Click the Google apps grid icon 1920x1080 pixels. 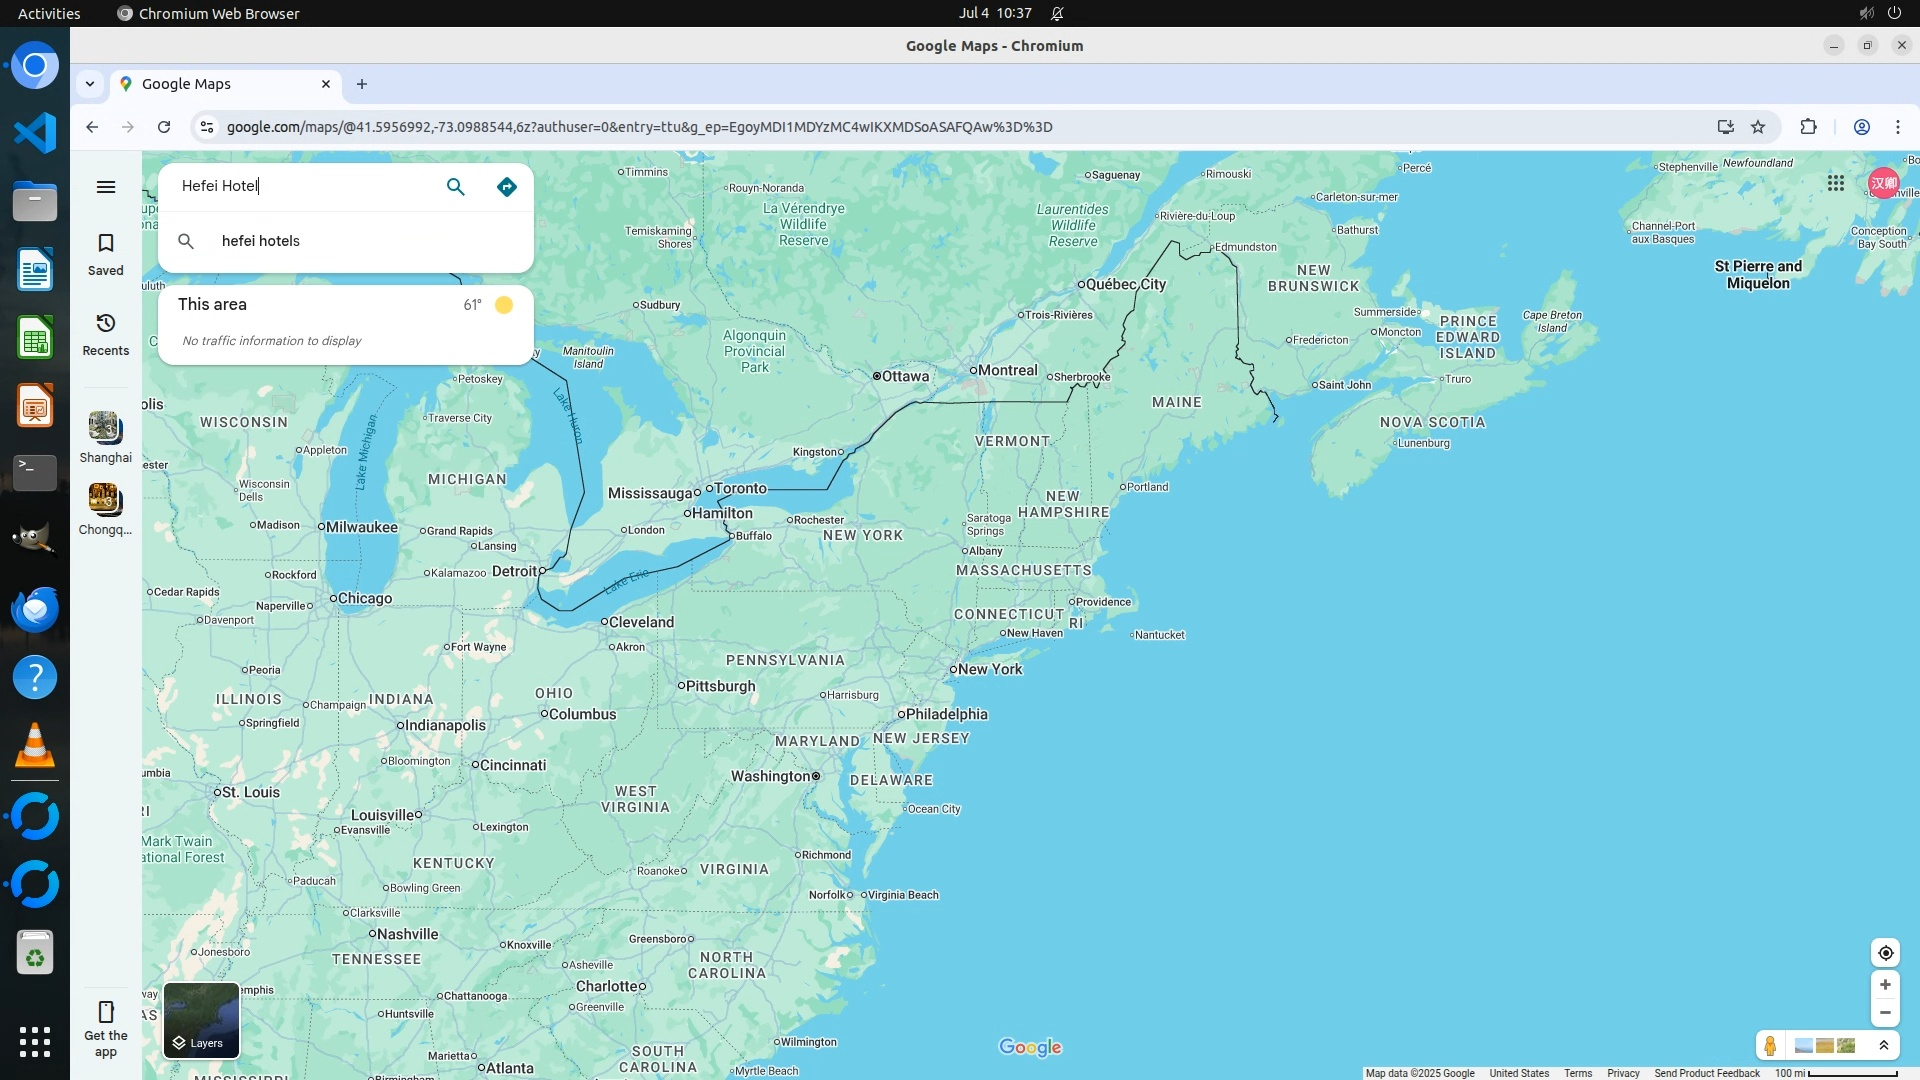(1835, 183)
